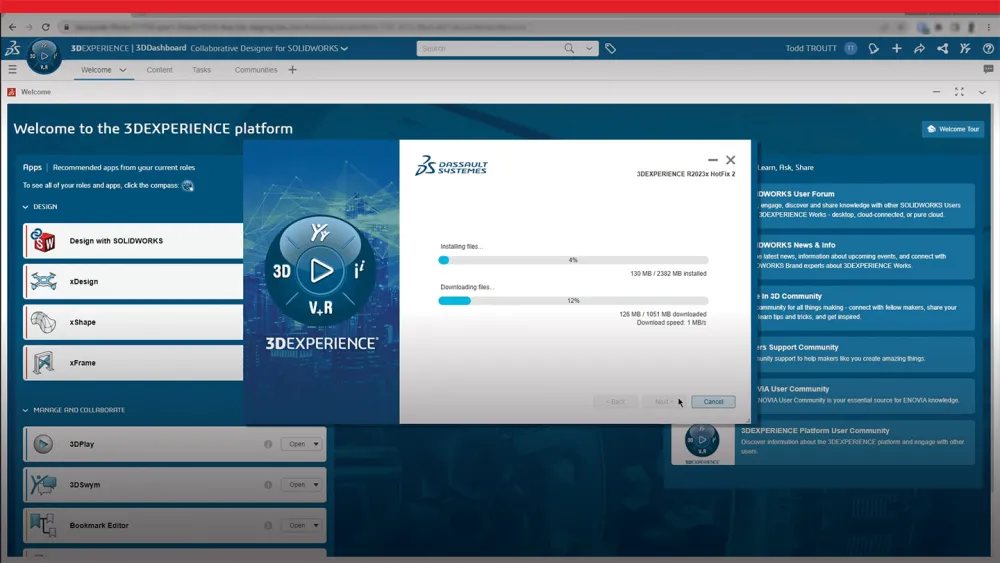Open the Bookmark Editor Open dropdown arrow
Viewport: 1000px width, 563px height.
click(x=316, y=526)
